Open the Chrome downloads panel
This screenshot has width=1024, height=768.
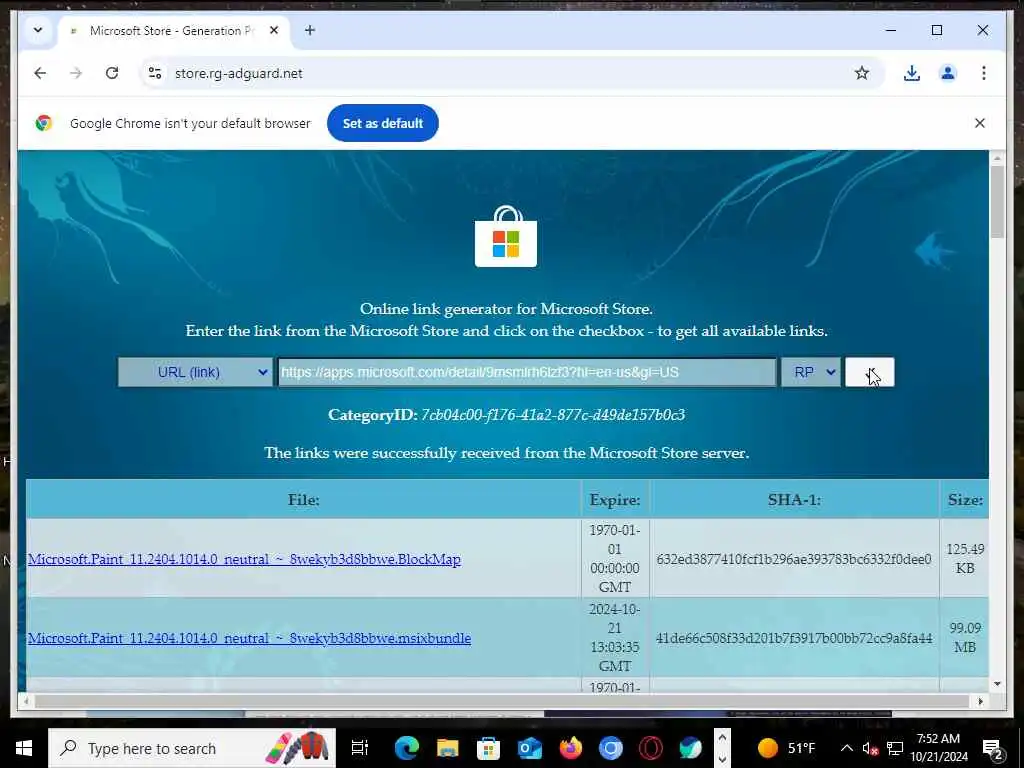(912, 73)
